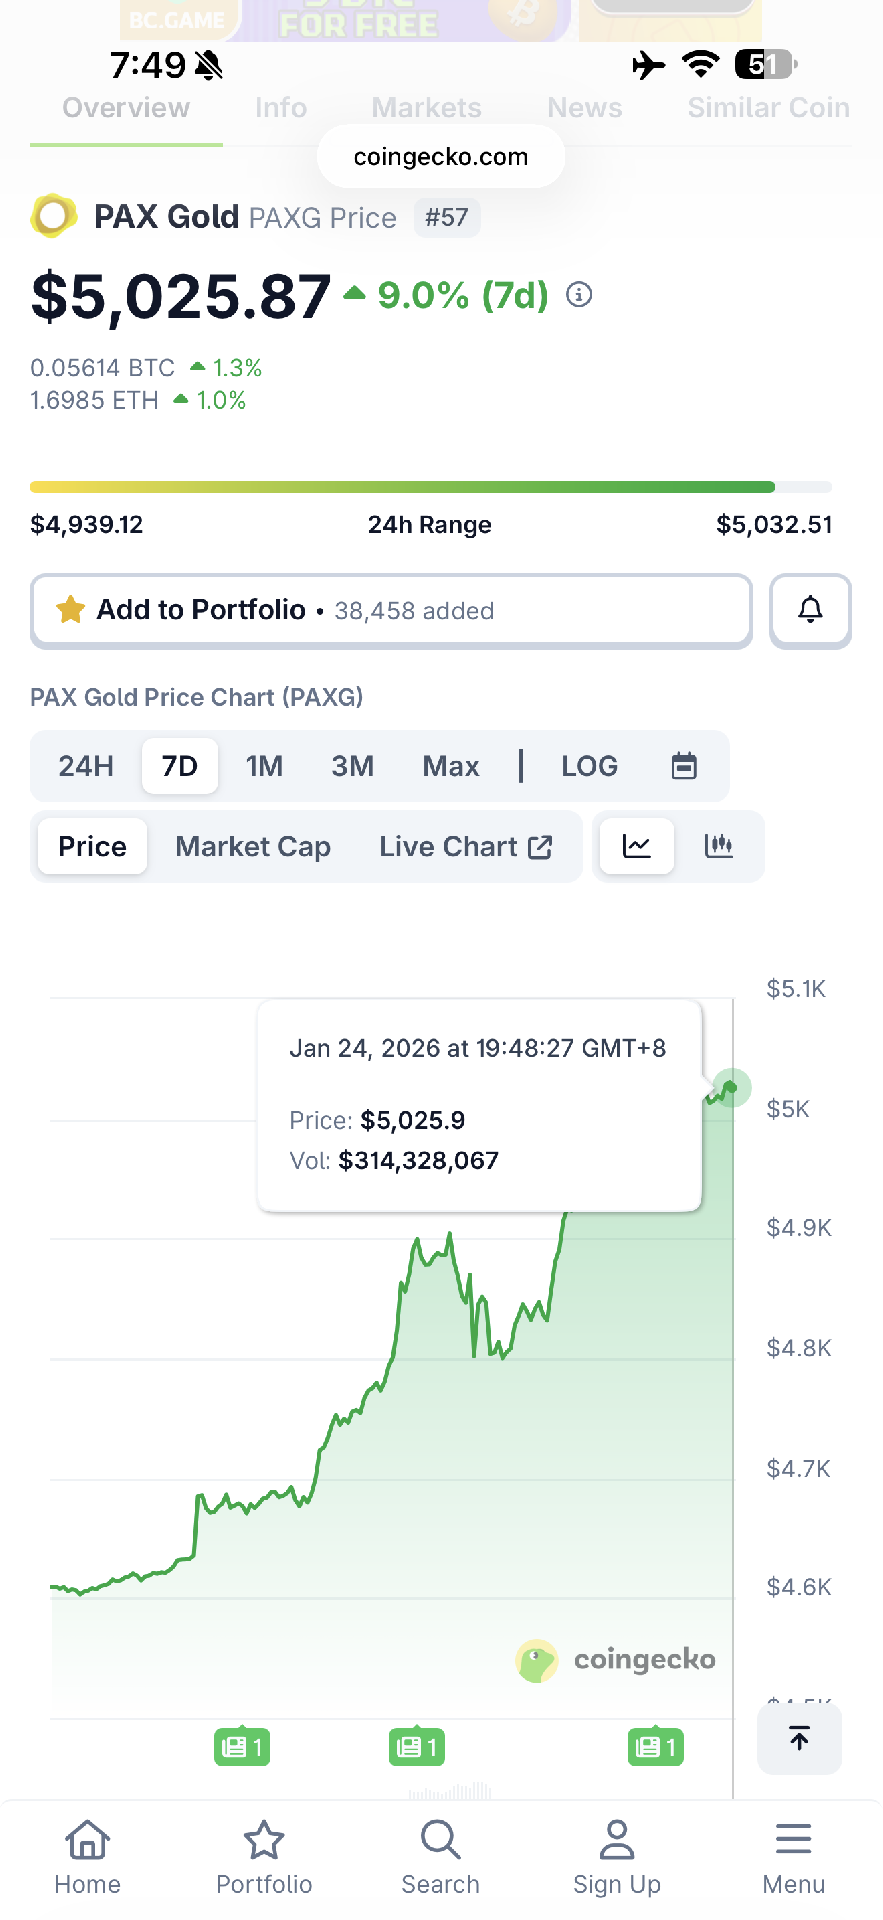Select the 24H time range

[x=86, y=766]
